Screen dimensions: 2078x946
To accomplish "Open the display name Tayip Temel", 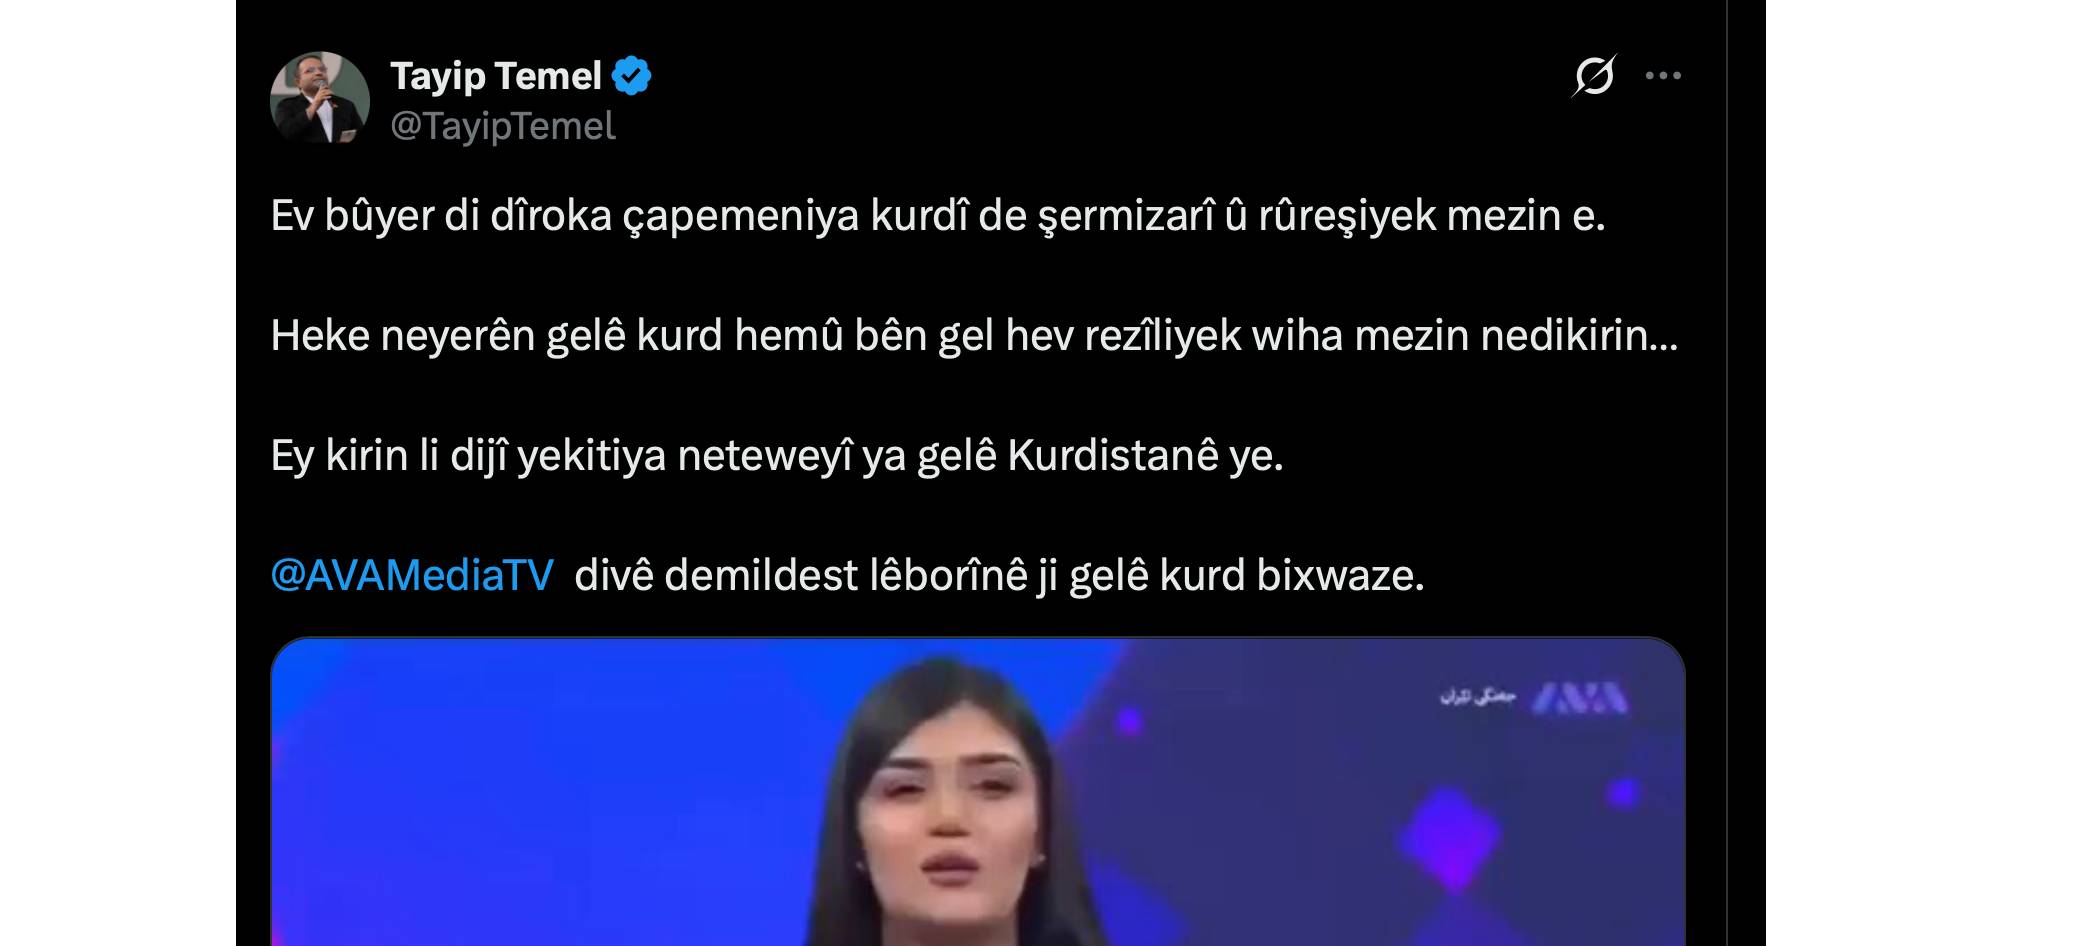I will [x=495, y=76].
